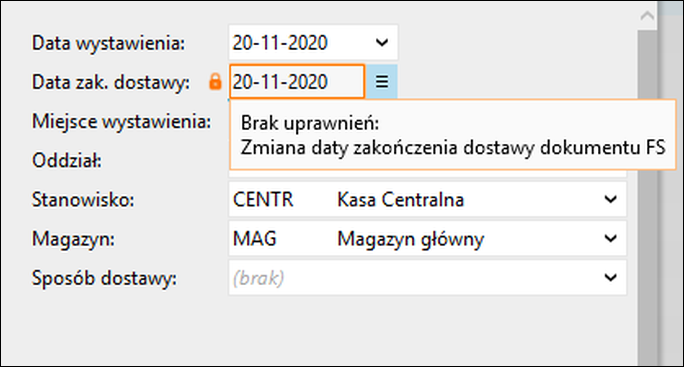Click the Brak uprawnień tooltip message
The height and width of the screenshot is (367, 684).
click(453, 135)
